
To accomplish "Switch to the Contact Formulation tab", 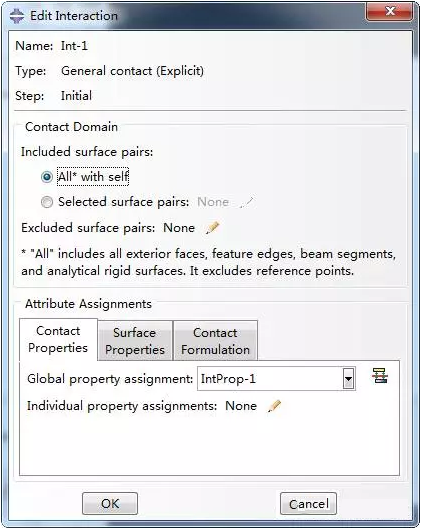I will pos(215,341).
